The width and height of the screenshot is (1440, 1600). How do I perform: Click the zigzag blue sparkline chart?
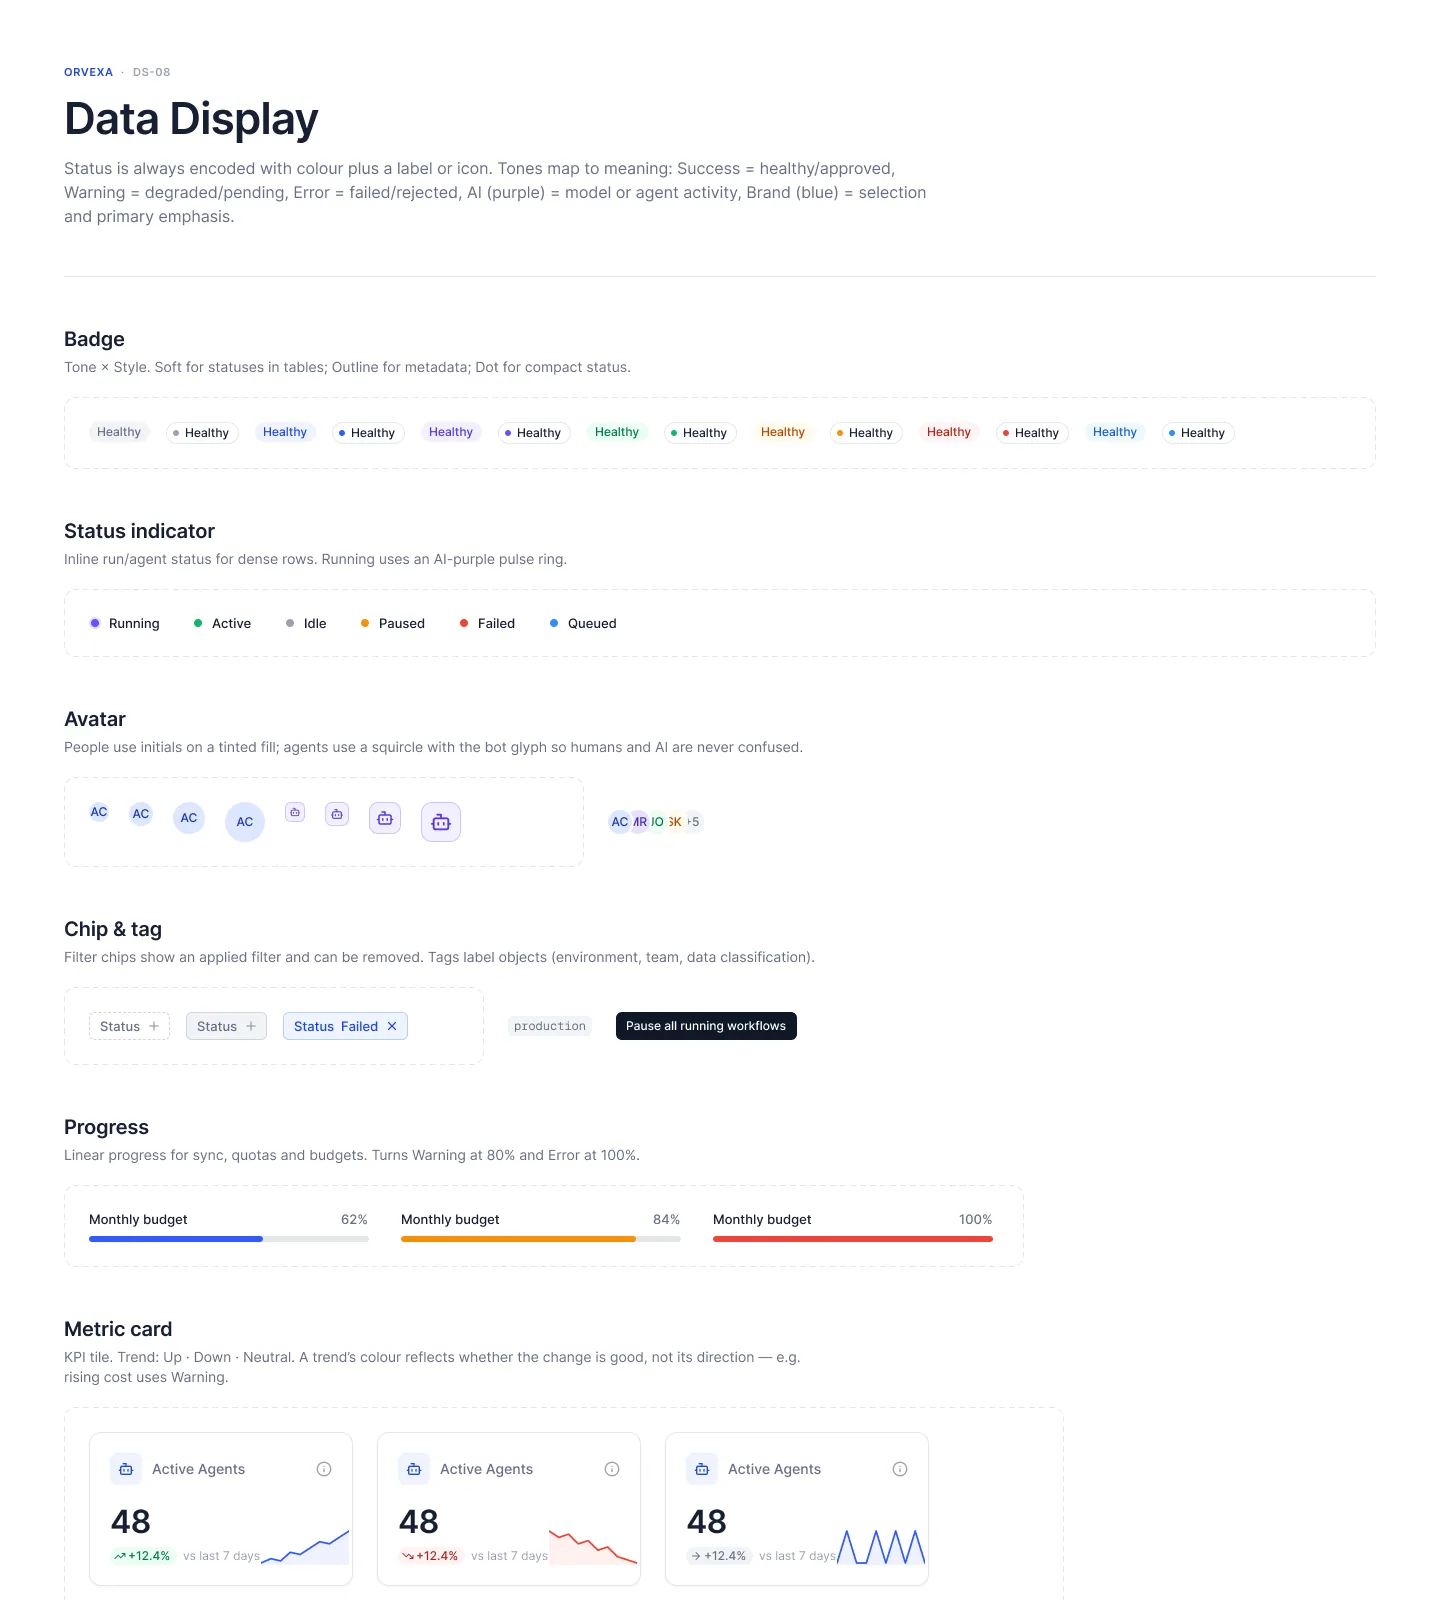pos(881,1546)
